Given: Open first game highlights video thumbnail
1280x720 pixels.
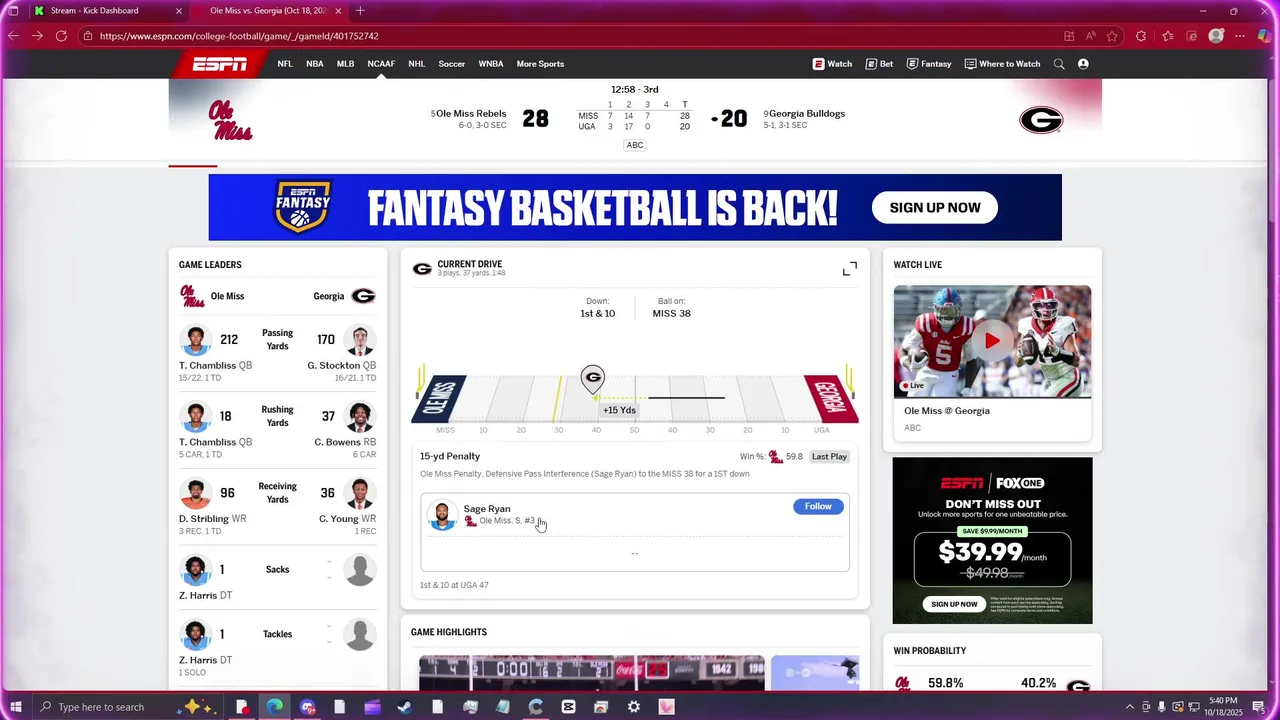Looking at the screenshot, I should (x=592, y=673).
